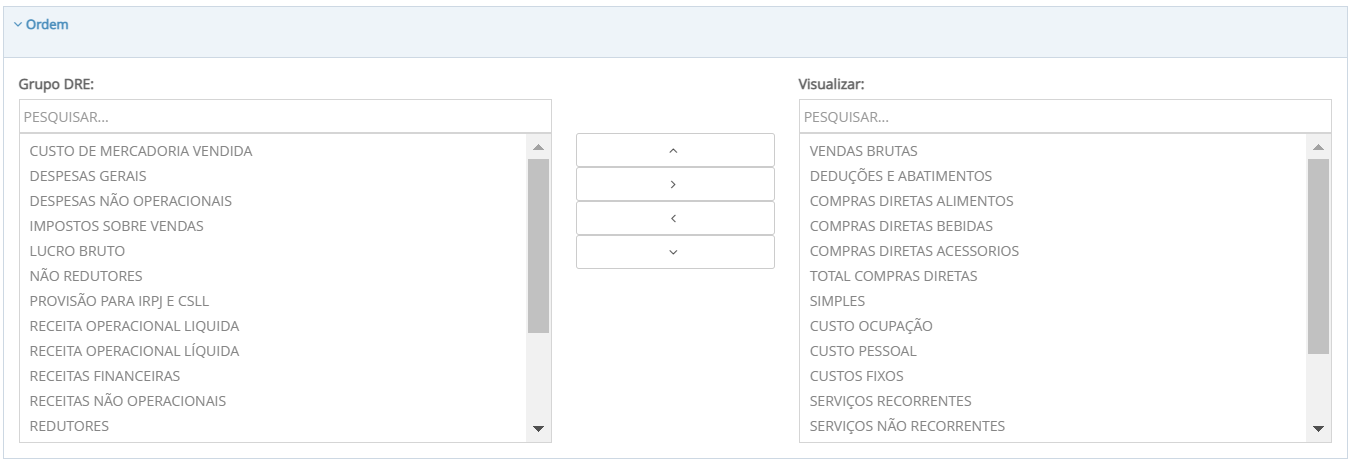The image size is (1356, 464).
Task: Click the move down arrow button
Action: click(675, 252)
